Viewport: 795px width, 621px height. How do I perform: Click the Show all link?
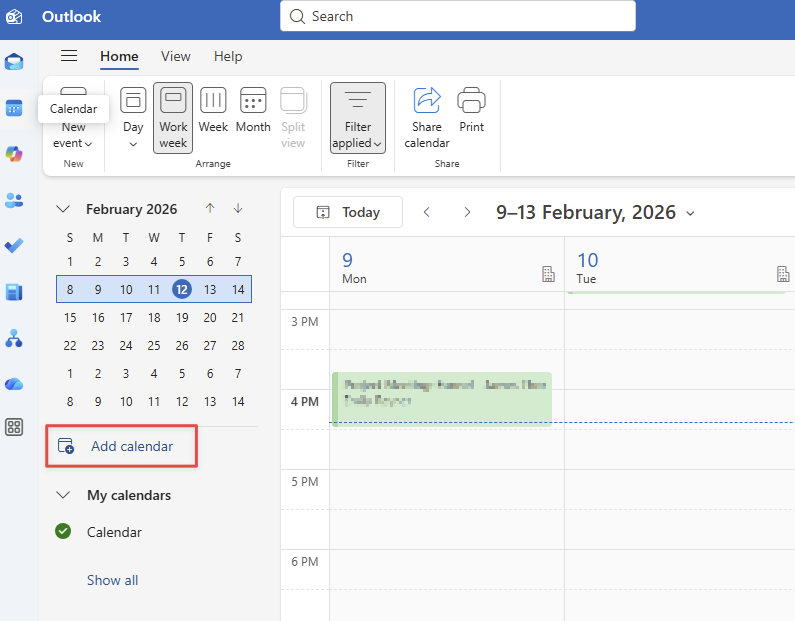click(112, 580)
